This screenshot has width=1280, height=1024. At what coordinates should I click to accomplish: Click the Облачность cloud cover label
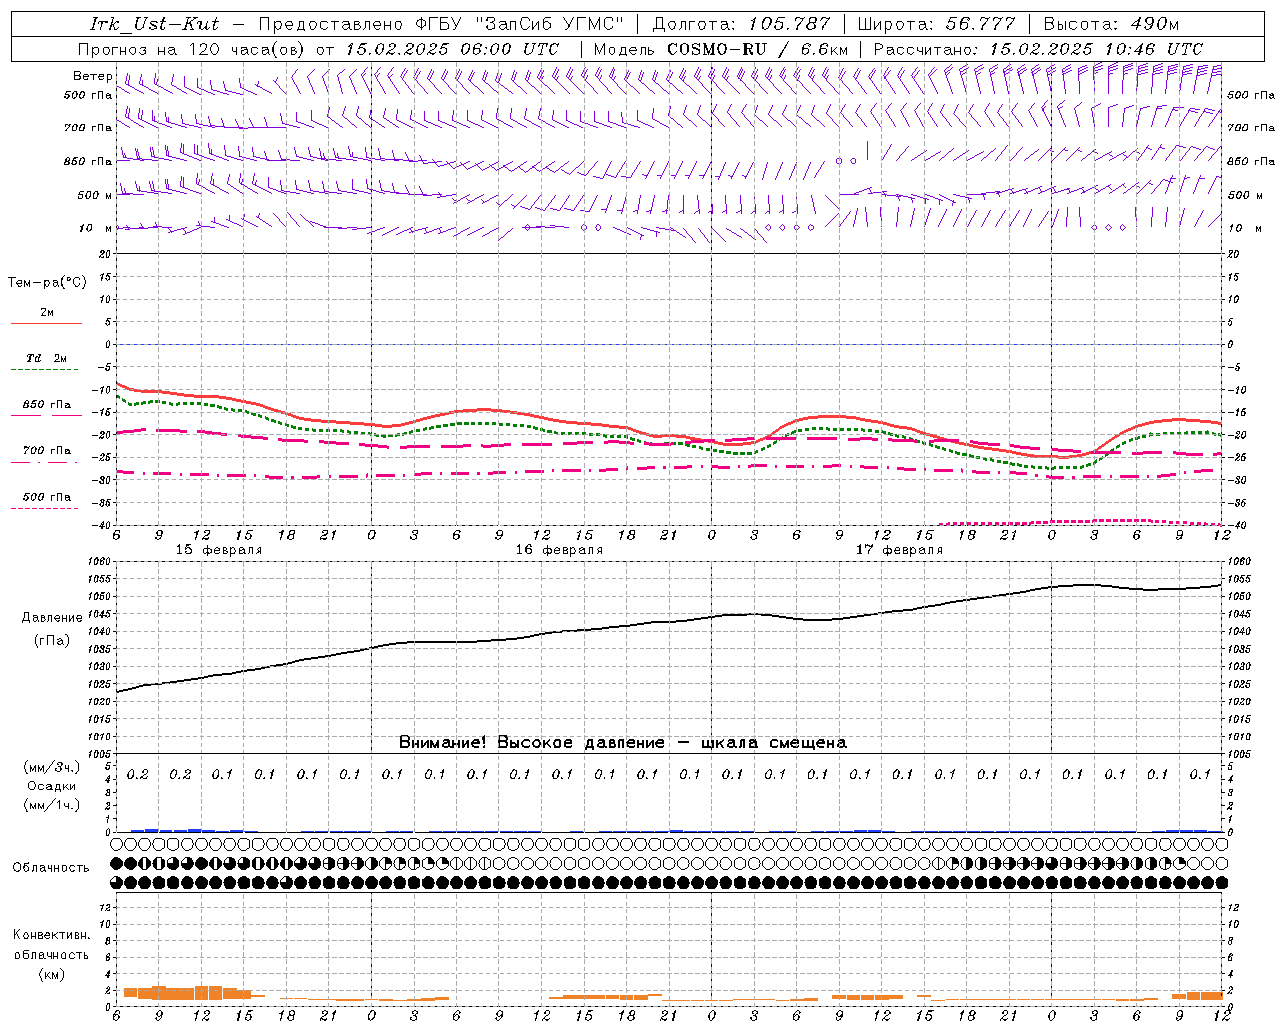(51, 868)
